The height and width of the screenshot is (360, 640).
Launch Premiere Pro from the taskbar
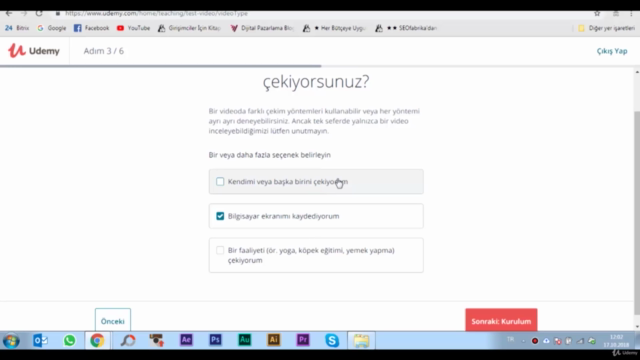tap(303, 340)
